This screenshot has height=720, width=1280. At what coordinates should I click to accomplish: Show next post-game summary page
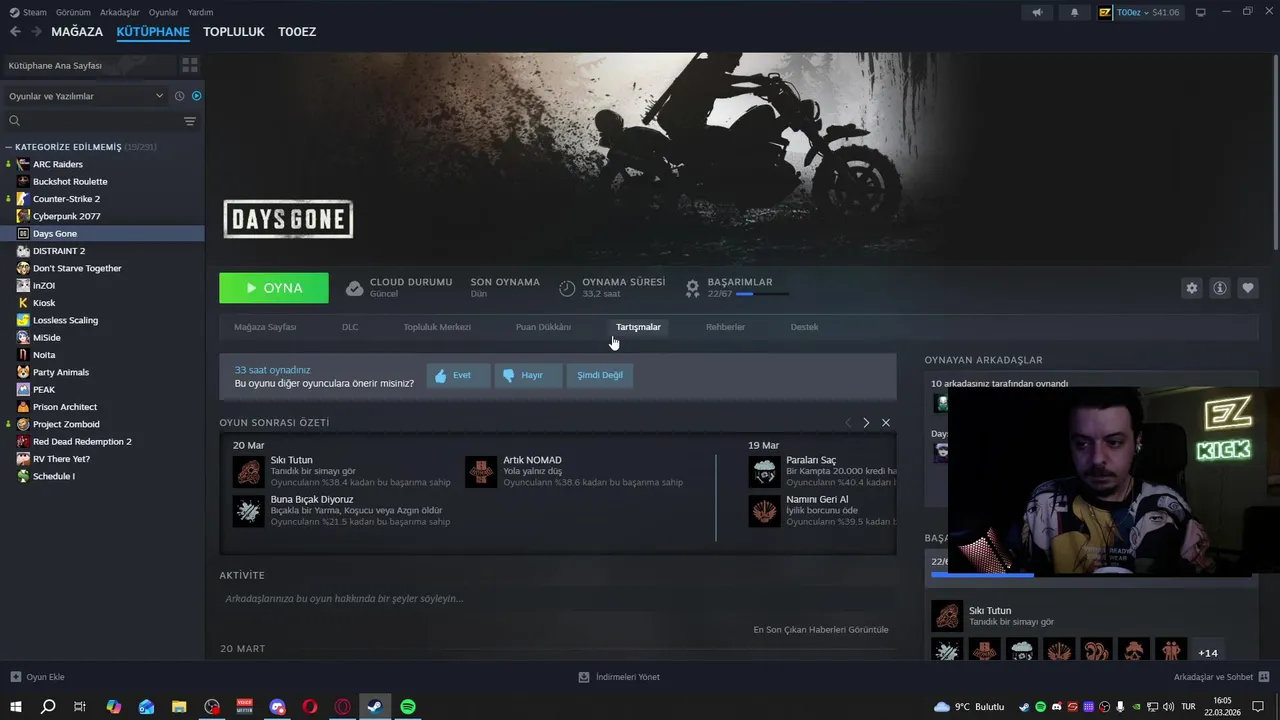866,423
